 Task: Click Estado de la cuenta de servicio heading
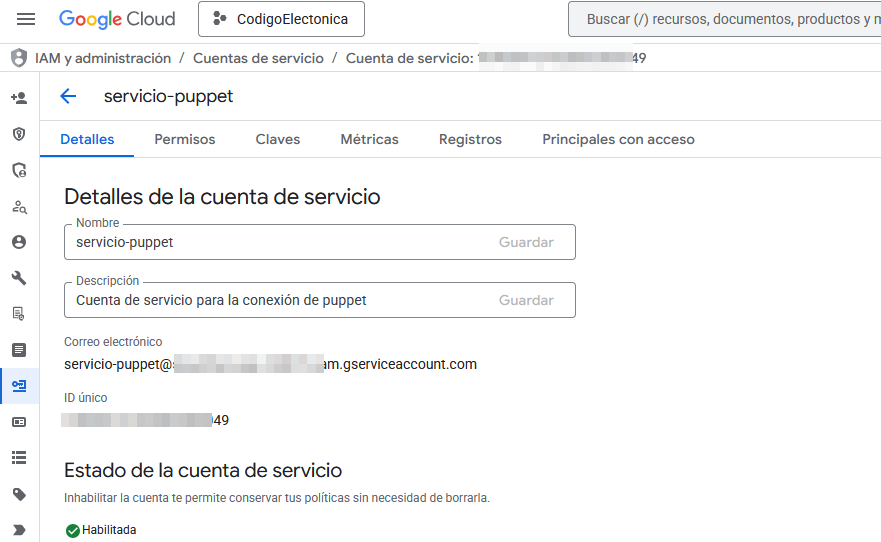pyautogui.click(x=203, y=470)
